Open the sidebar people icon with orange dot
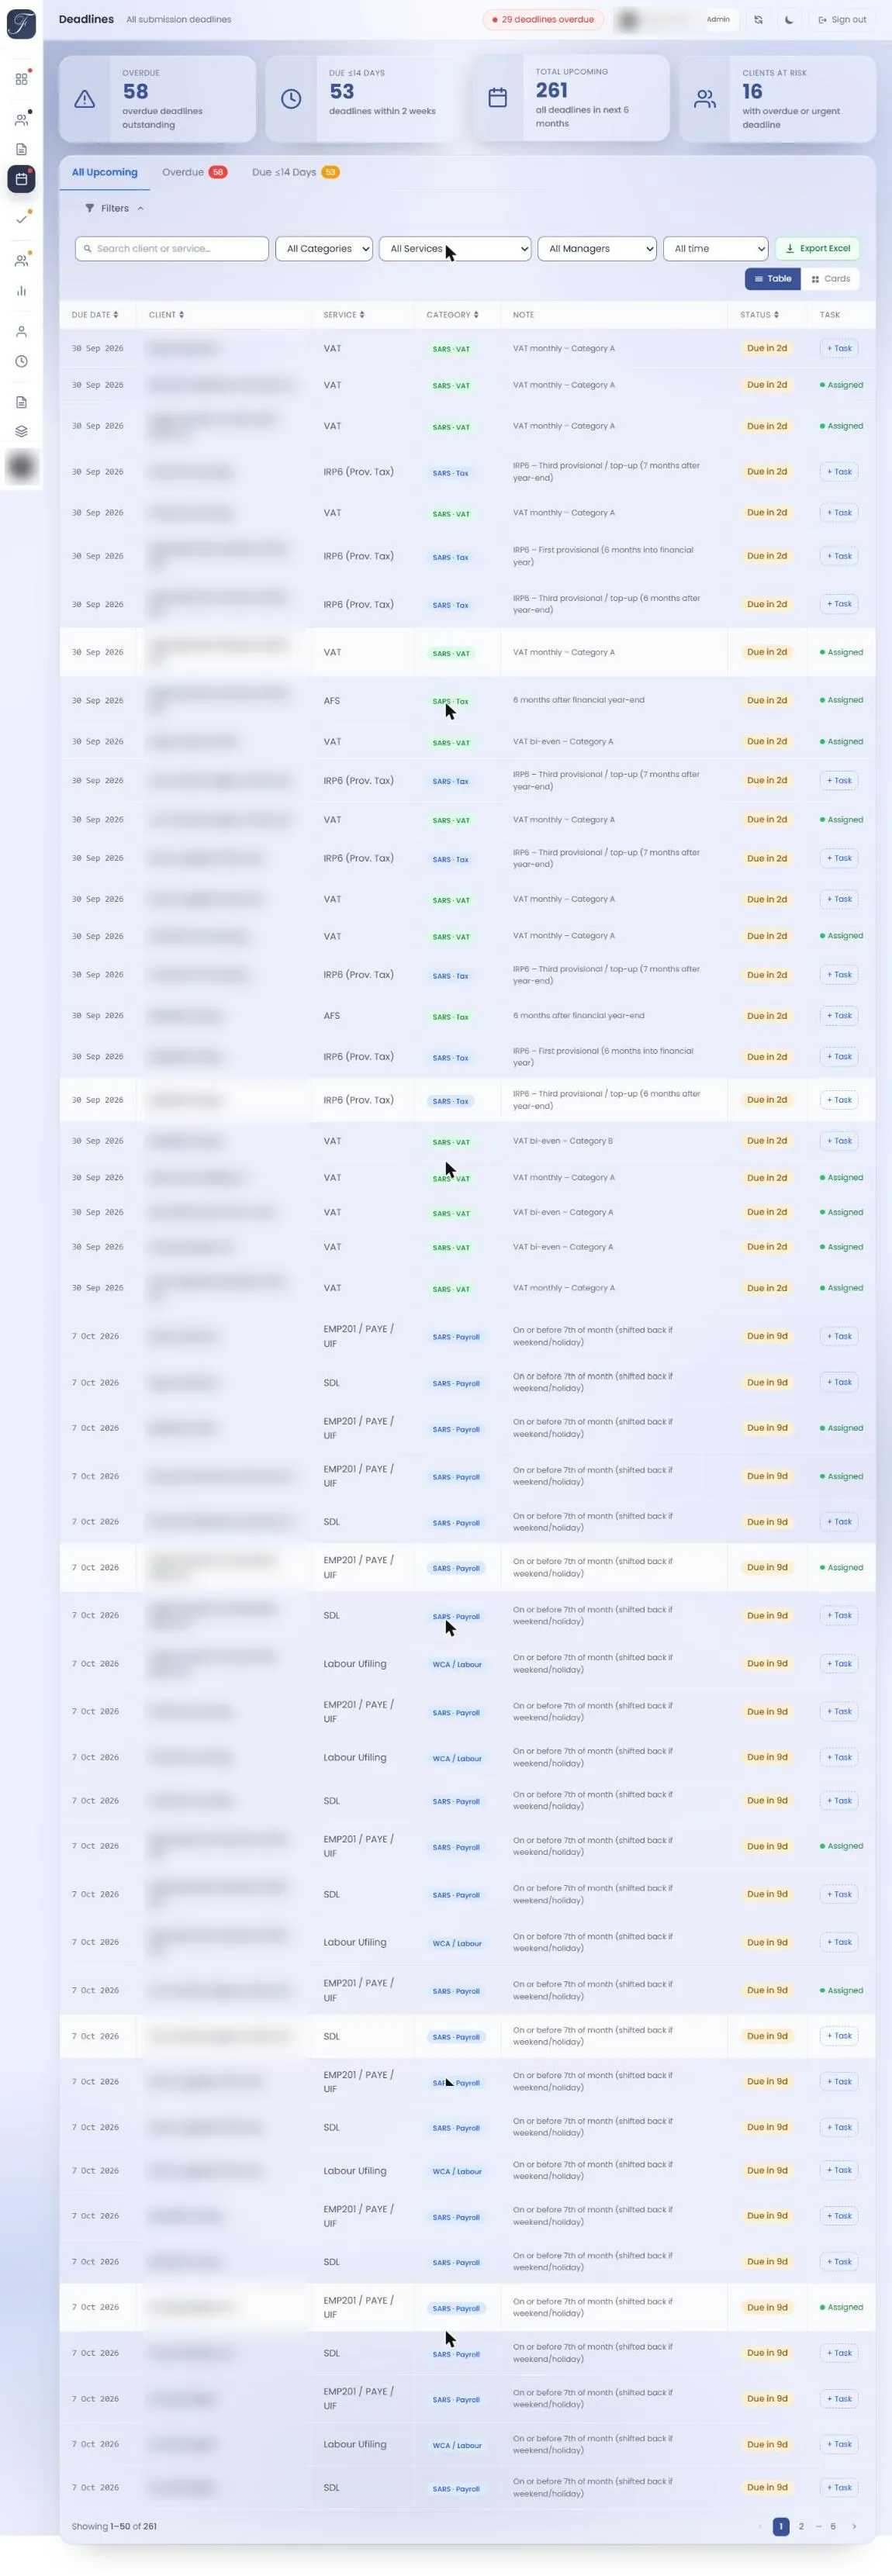This screenshot has width=892, height=2576. click(x=21, y=260)
